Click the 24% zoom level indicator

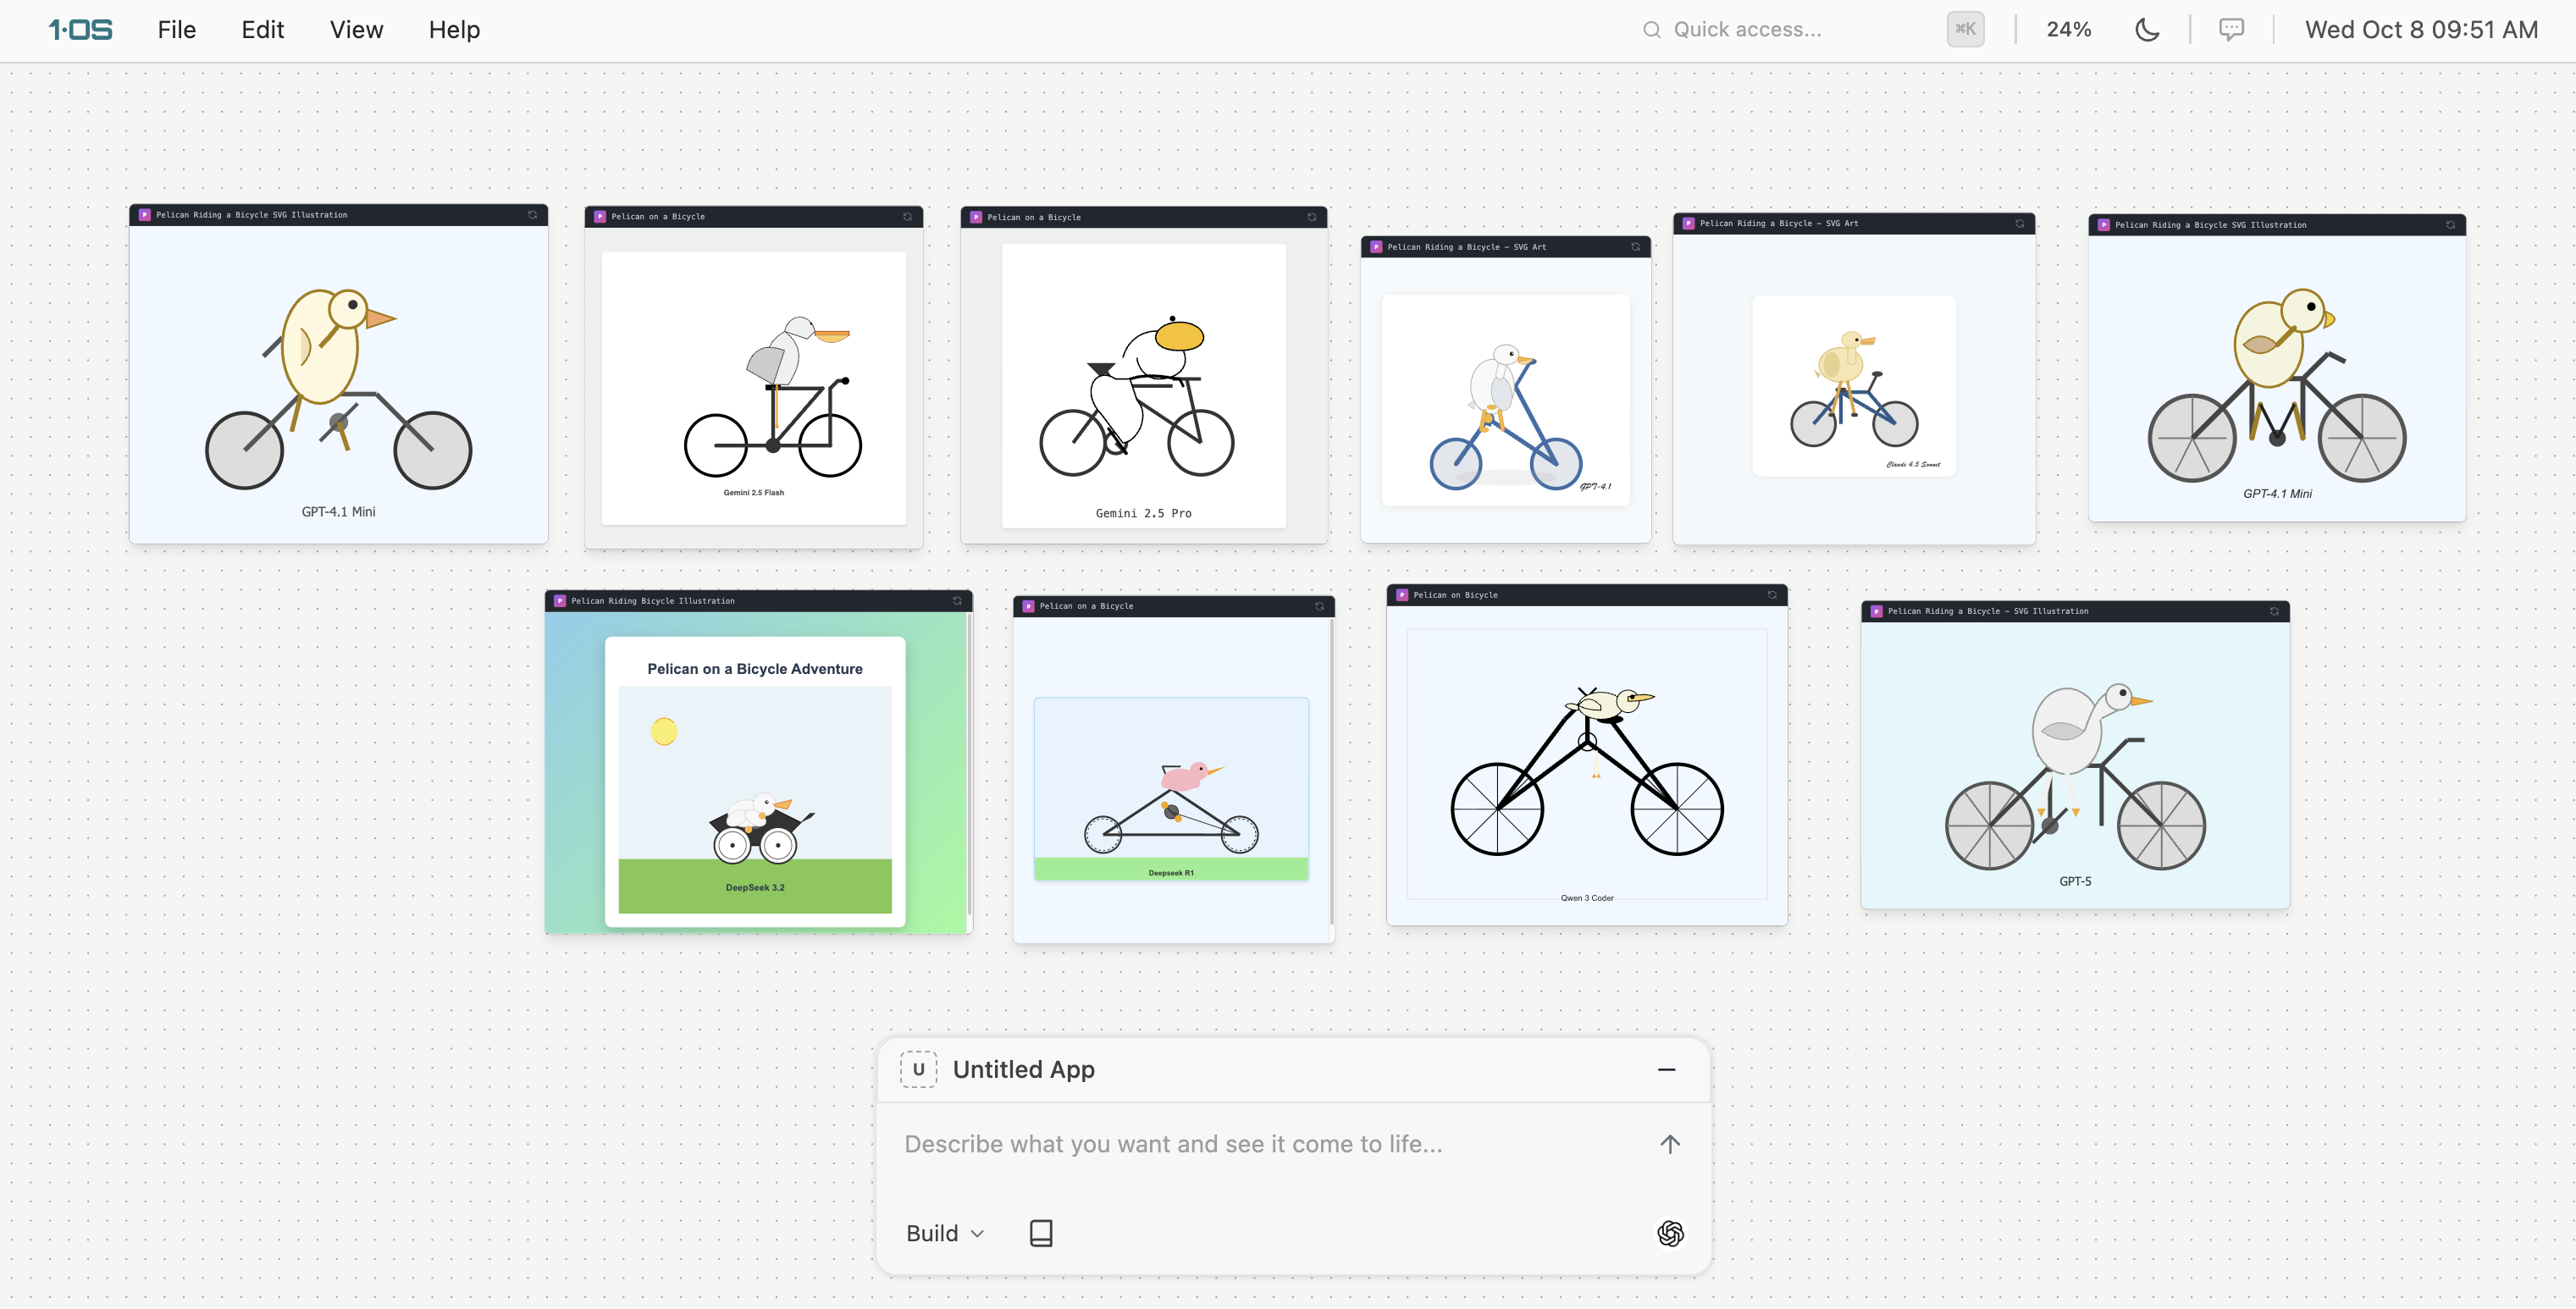coord(2068,29)
